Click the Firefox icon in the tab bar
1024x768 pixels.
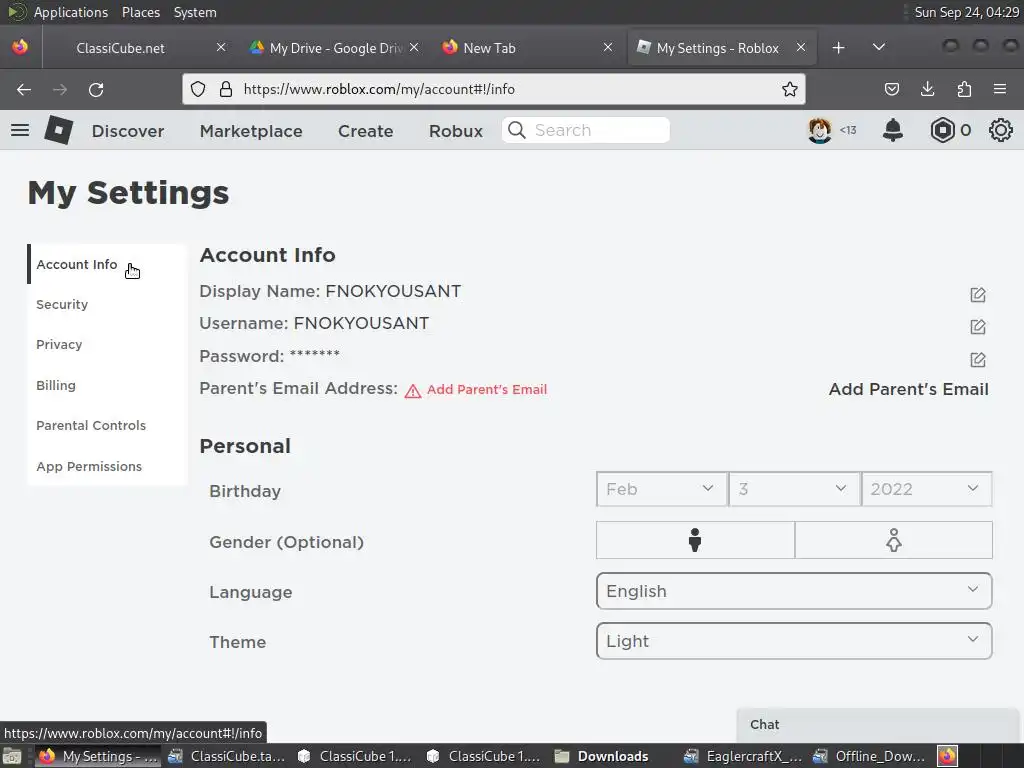point(20,47)
